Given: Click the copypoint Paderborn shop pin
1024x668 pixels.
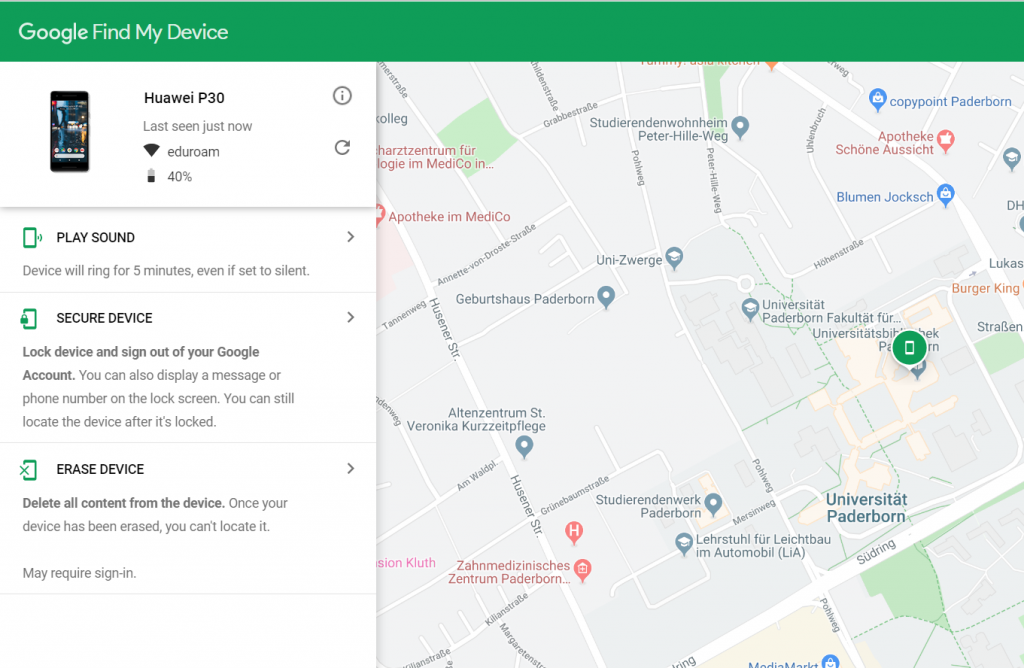Looking at the screenshot, I should [x=878, y=99].
